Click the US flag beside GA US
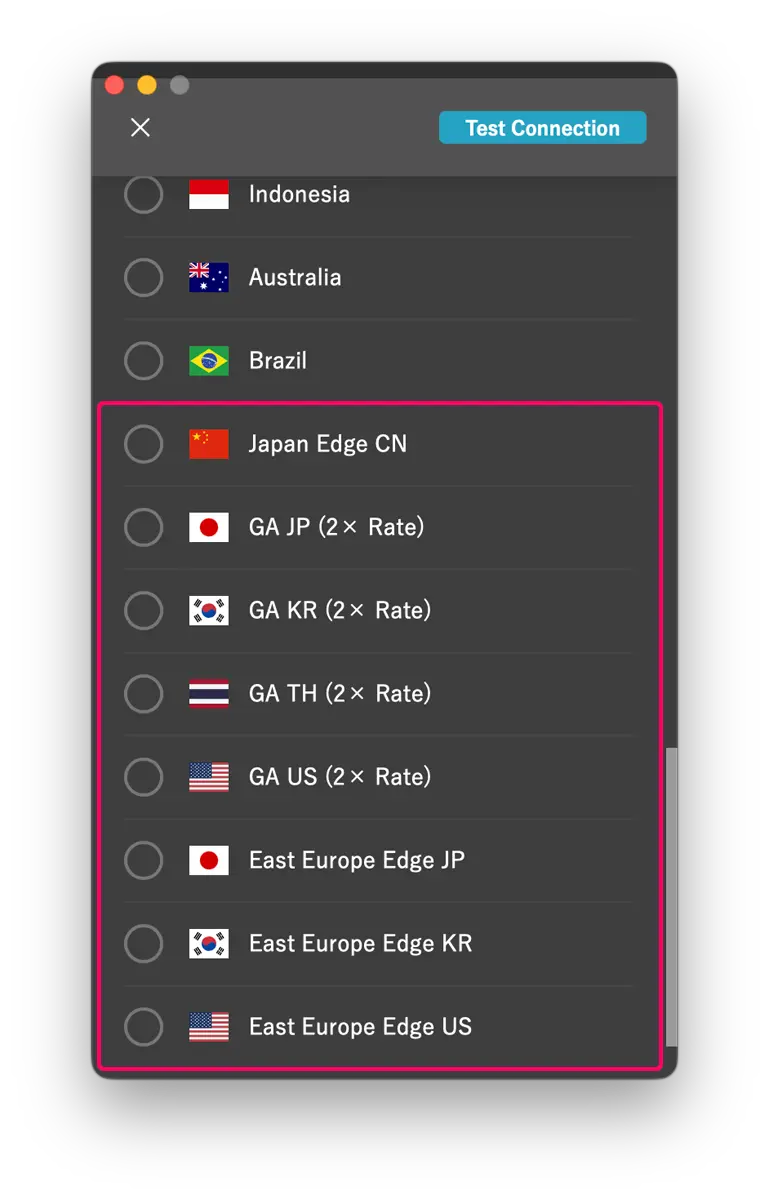 tap(209, 777)
